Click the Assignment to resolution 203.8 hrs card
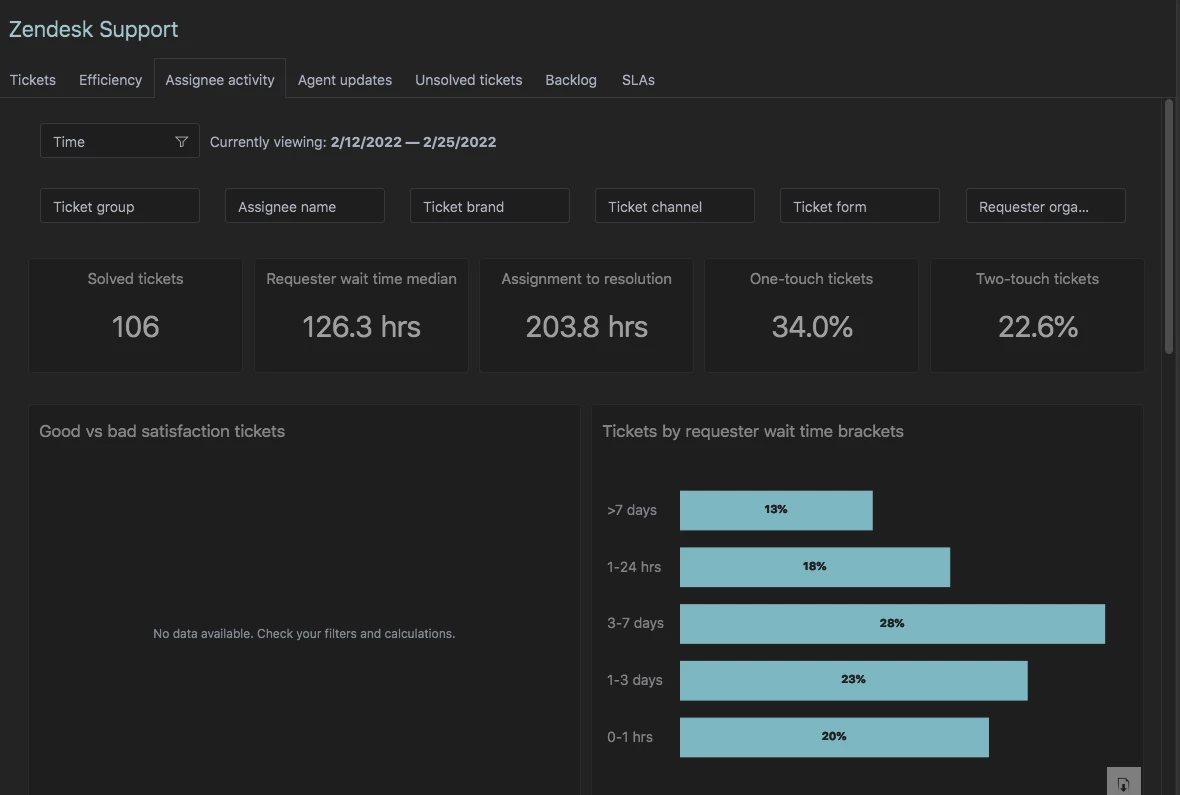Image resolution: width=1180 pixels, height=795 pixels. tap(586, 315)
